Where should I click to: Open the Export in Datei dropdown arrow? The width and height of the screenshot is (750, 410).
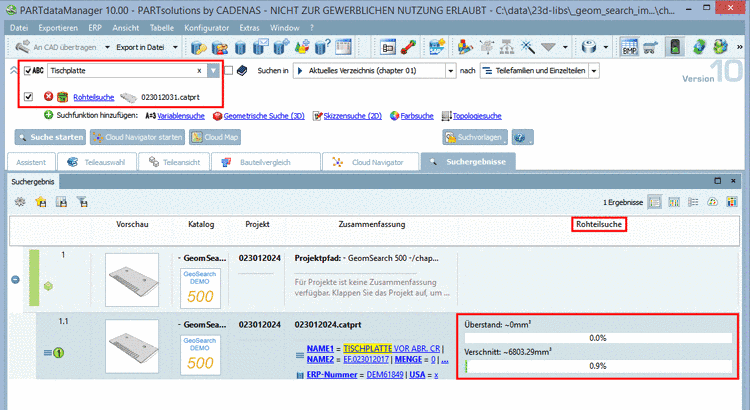[x=175, y=47]
